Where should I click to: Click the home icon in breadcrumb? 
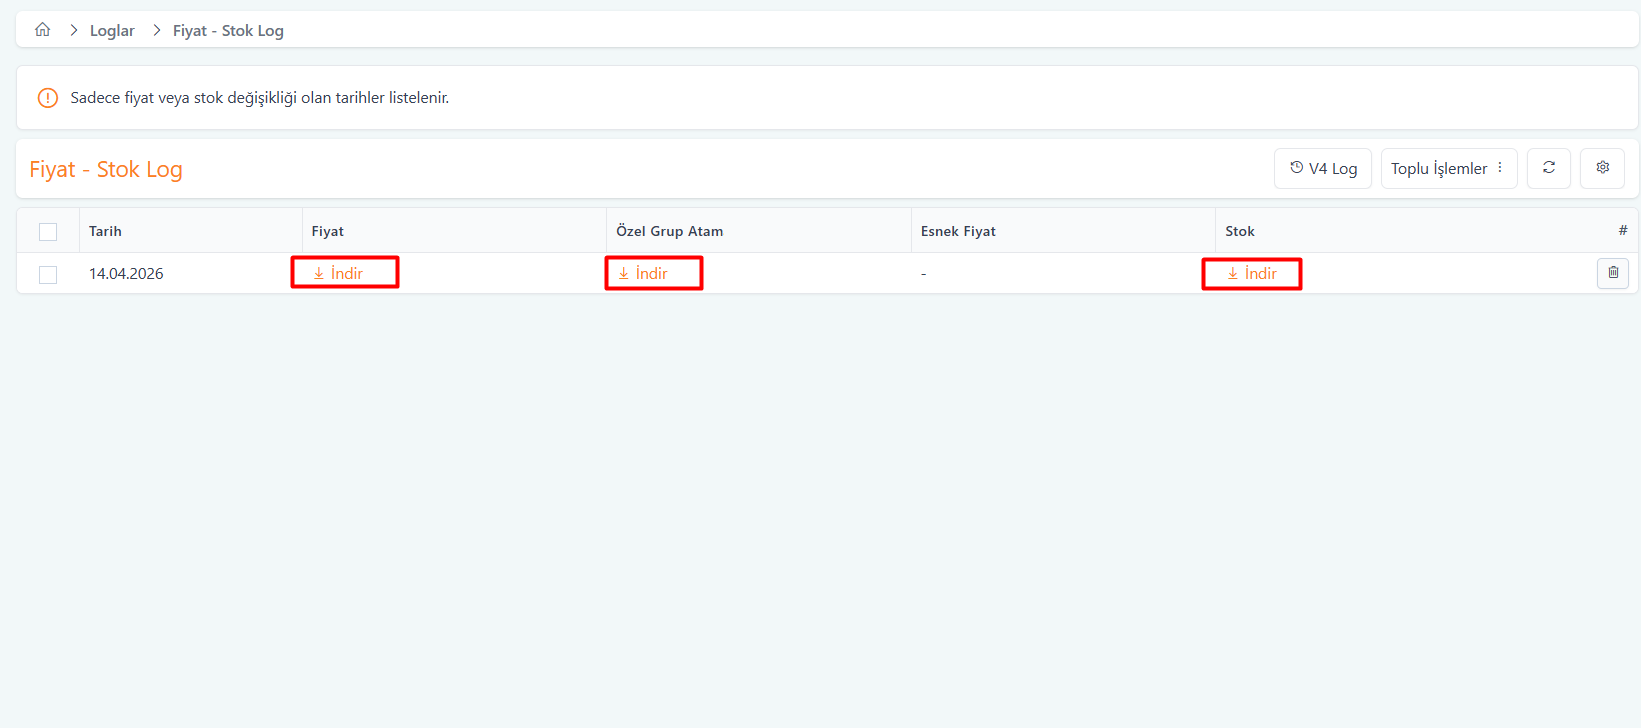point(42,30)
